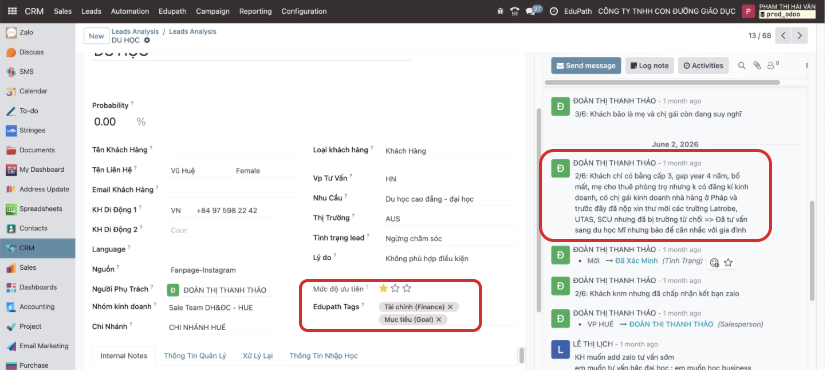Image resolution: width=825 pixels, height=370 pixels.
Task: Click the Log note button
Action: click(x=649, y=66)
